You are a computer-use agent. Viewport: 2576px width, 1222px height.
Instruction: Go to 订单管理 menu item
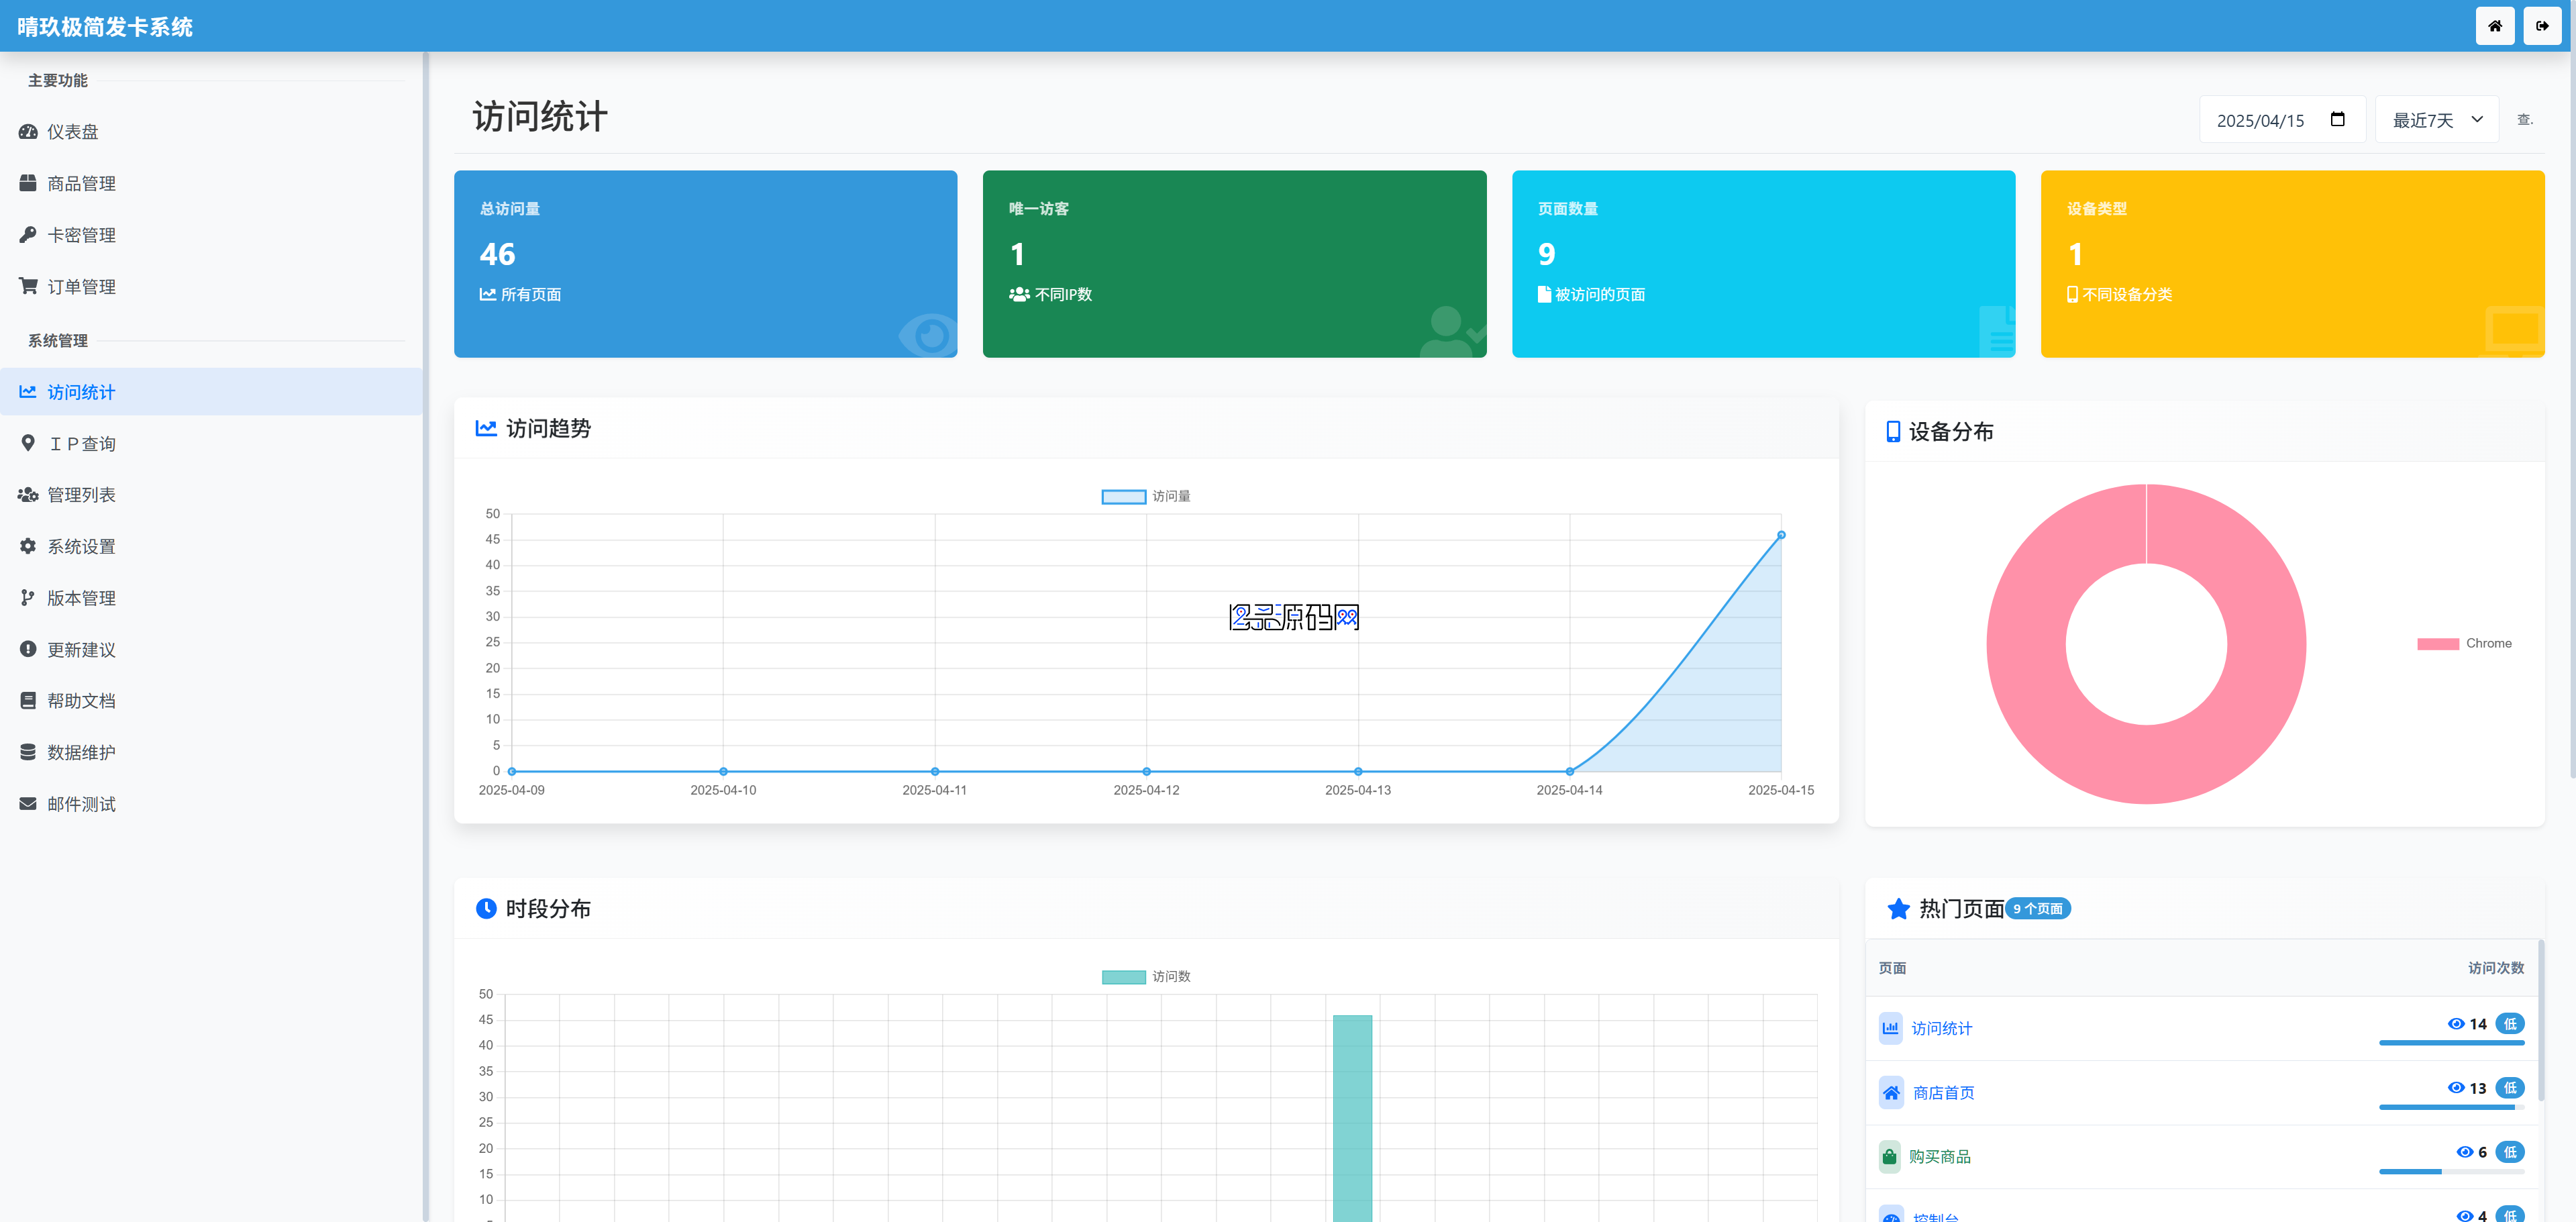211,286
